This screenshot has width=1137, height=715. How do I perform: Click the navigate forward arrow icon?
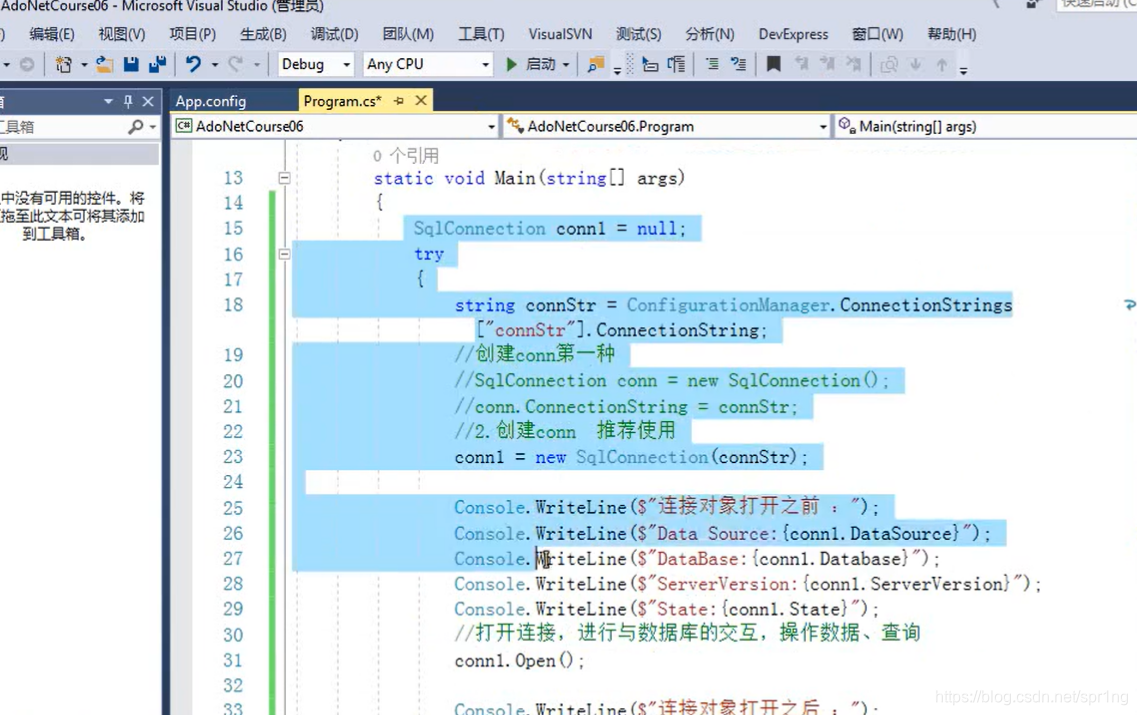click(x=27, y=65)
